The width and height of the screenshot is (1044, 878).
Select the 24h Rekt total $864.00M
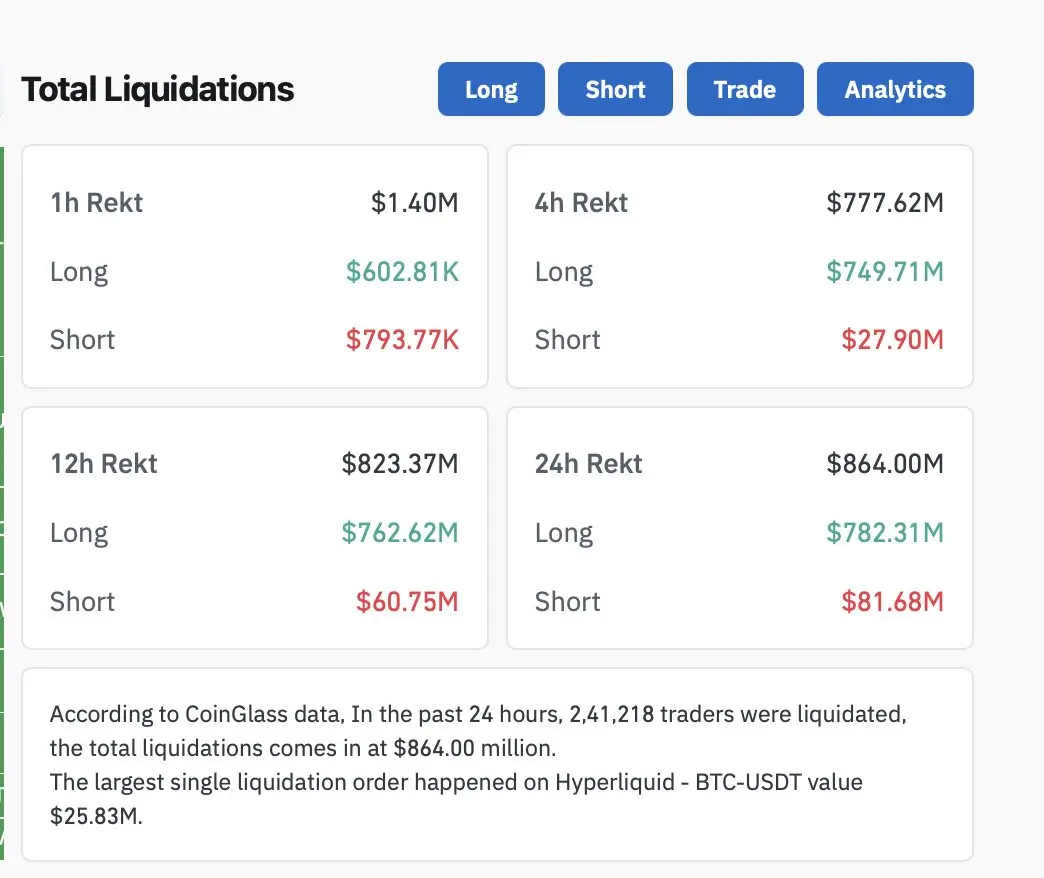click(885, 464)
